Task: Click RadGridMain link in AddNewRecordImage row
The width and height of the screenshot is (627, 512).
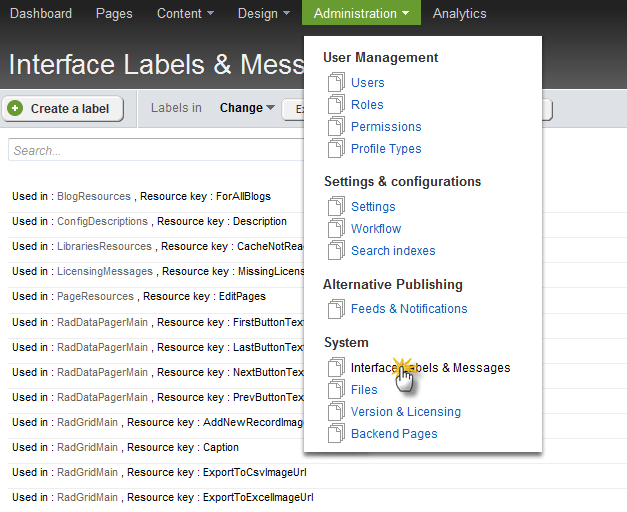Action: point(87,422)
